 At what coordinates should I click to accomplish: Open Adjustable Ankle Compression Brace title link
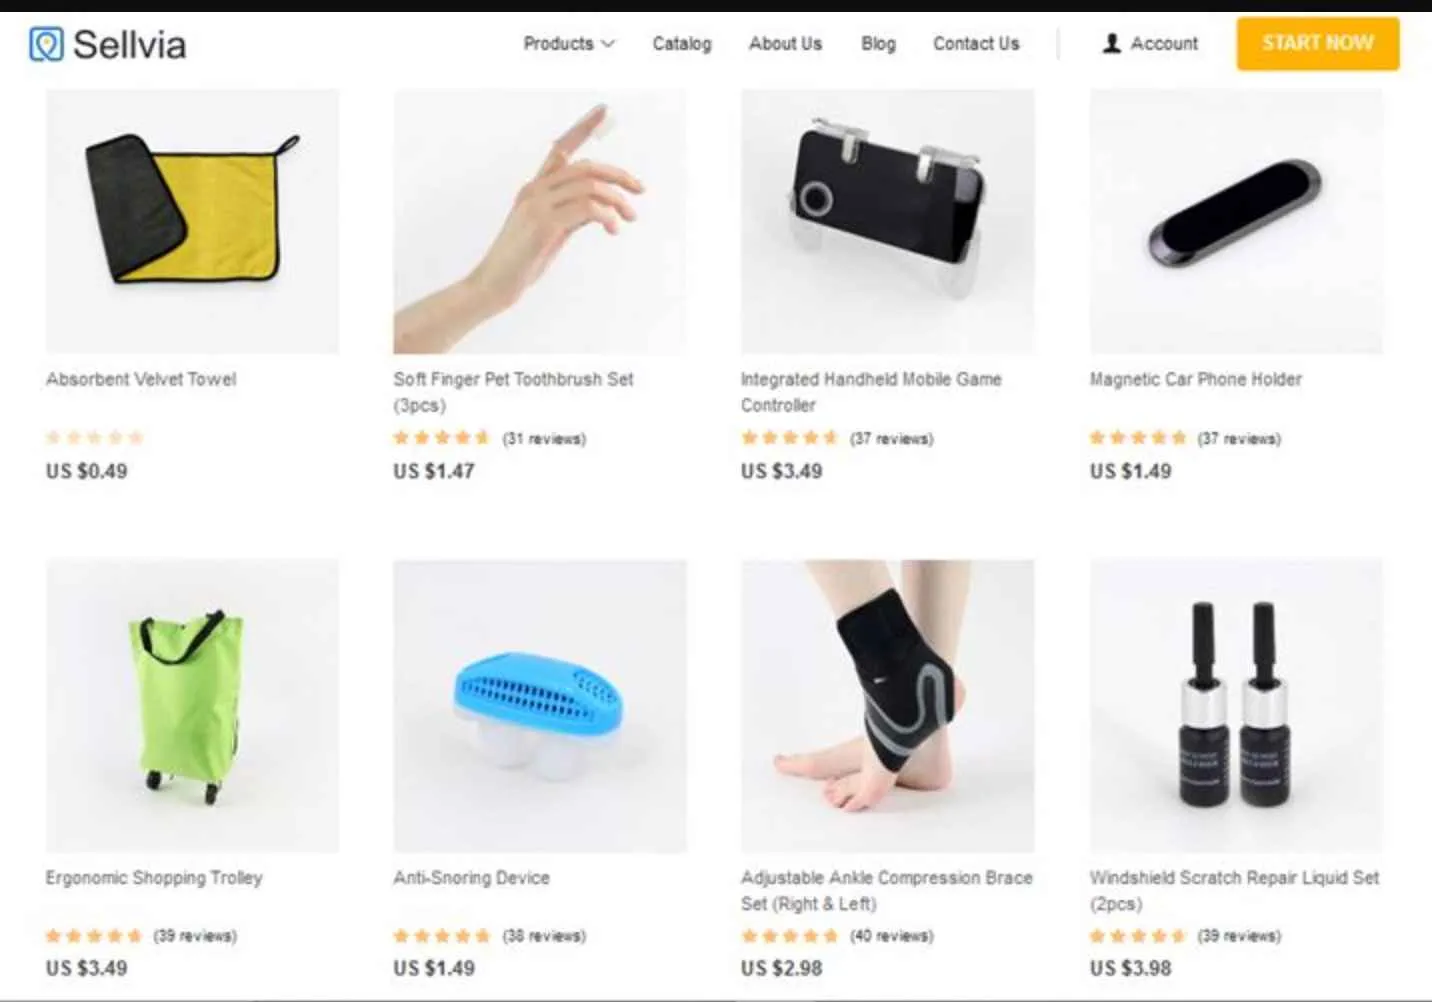pos(887,890)
